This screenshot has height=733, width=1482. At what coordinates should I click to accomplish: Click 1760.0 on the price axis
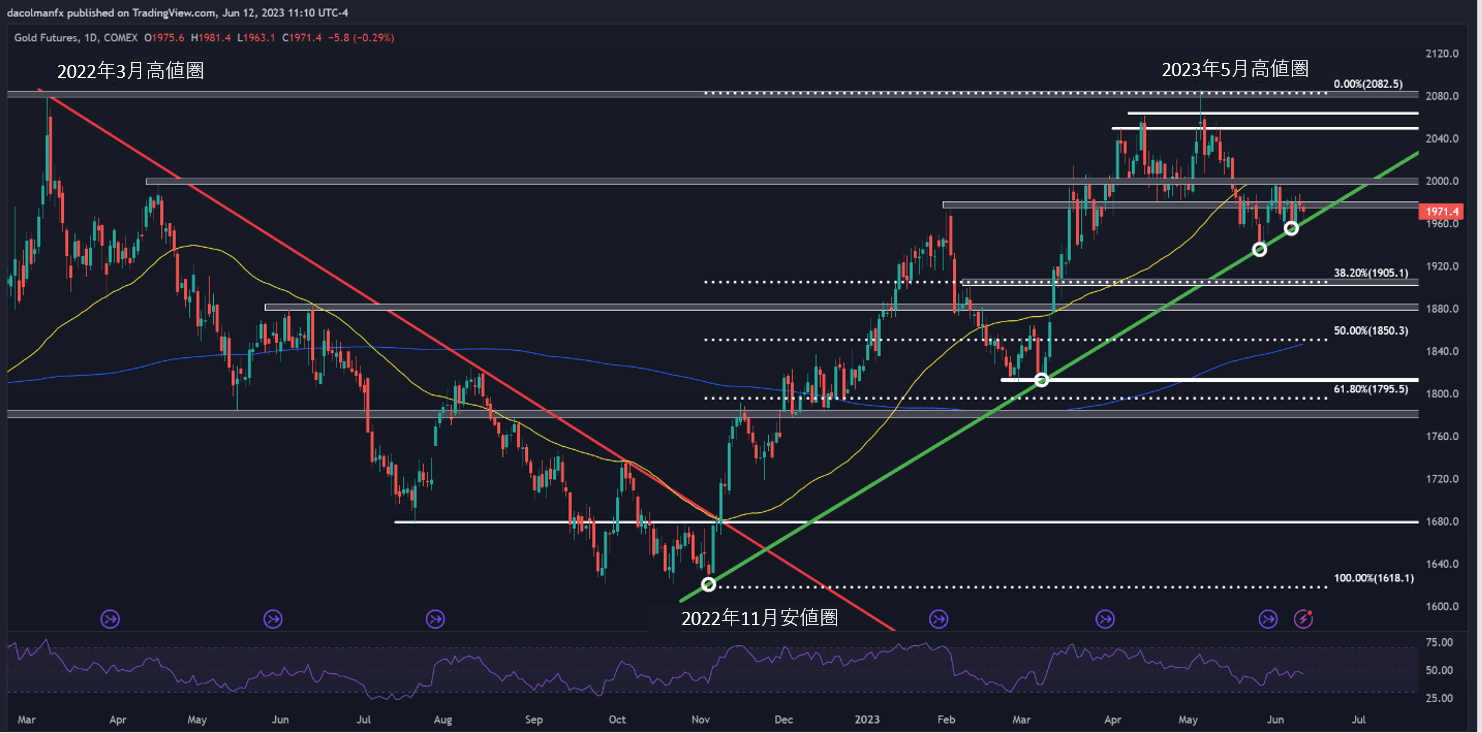pos(1443,436)
